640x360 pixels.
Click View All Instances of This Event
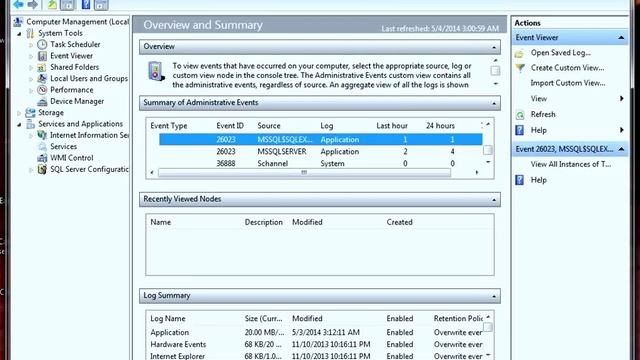click(571, 164)
